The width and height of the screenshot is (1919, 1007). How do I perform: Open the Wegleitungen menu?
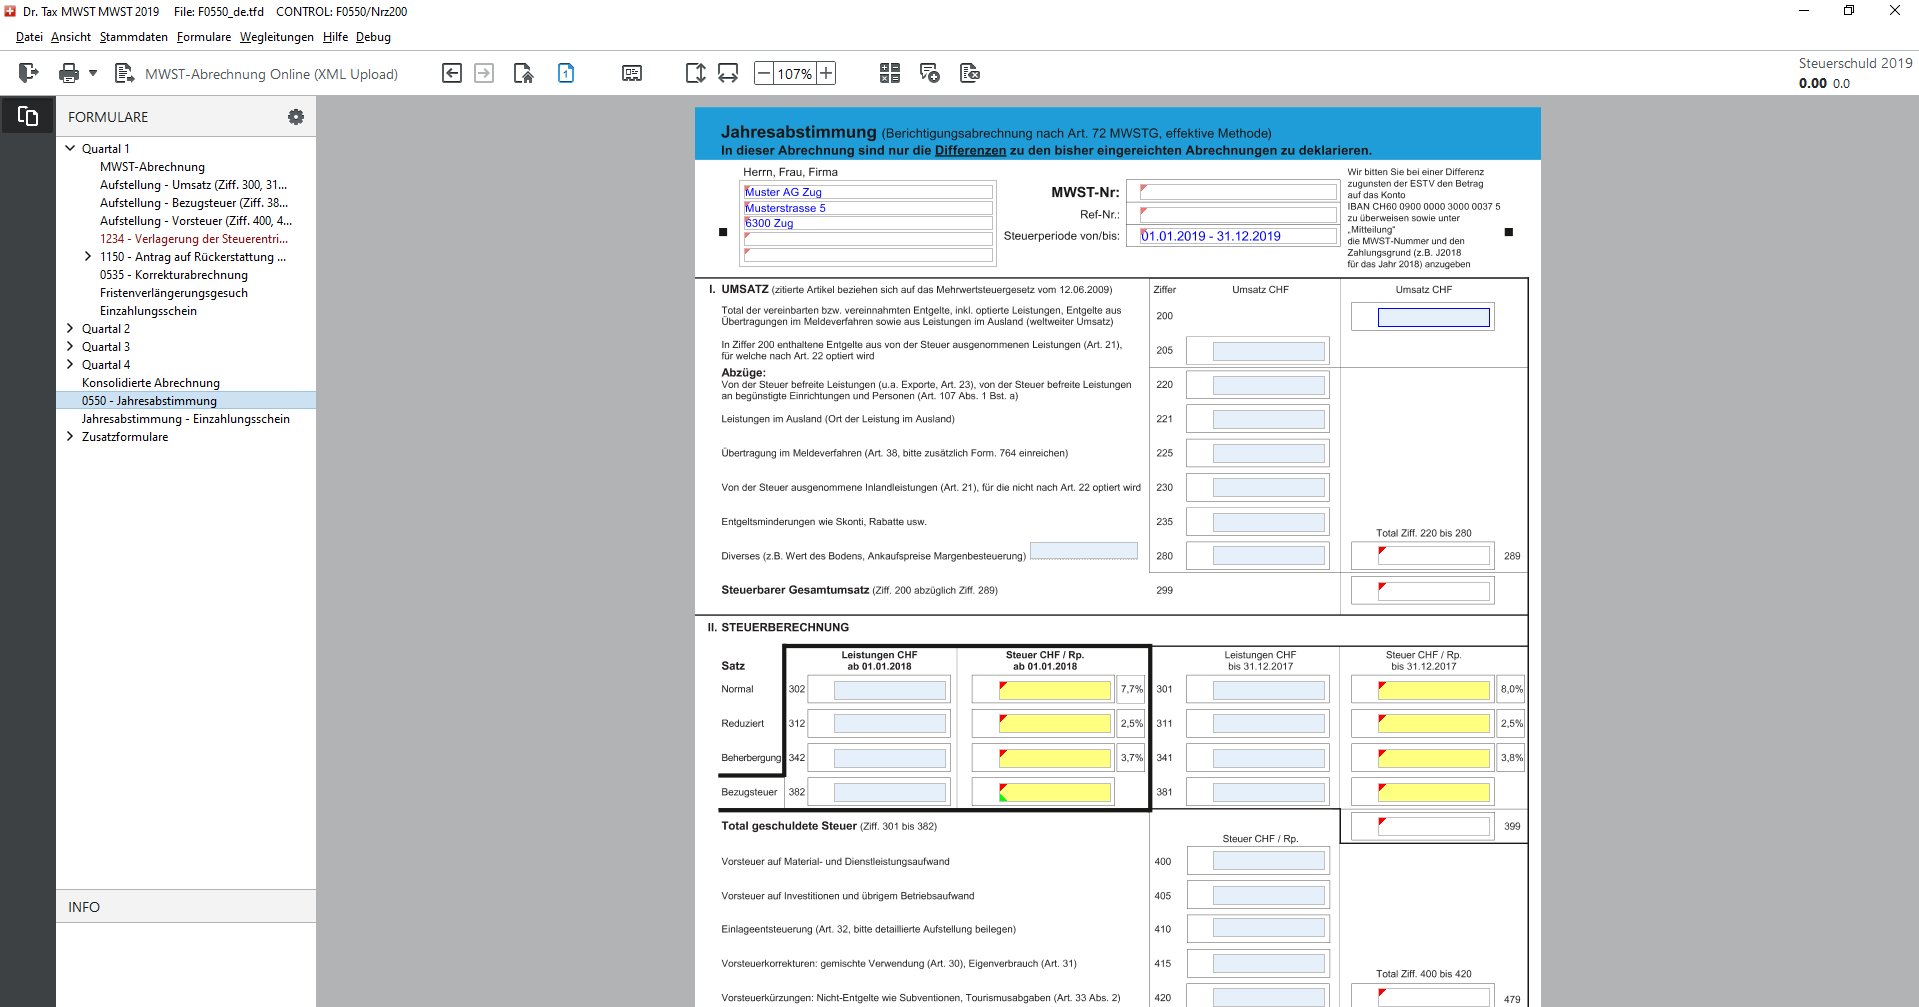point(277,37)
